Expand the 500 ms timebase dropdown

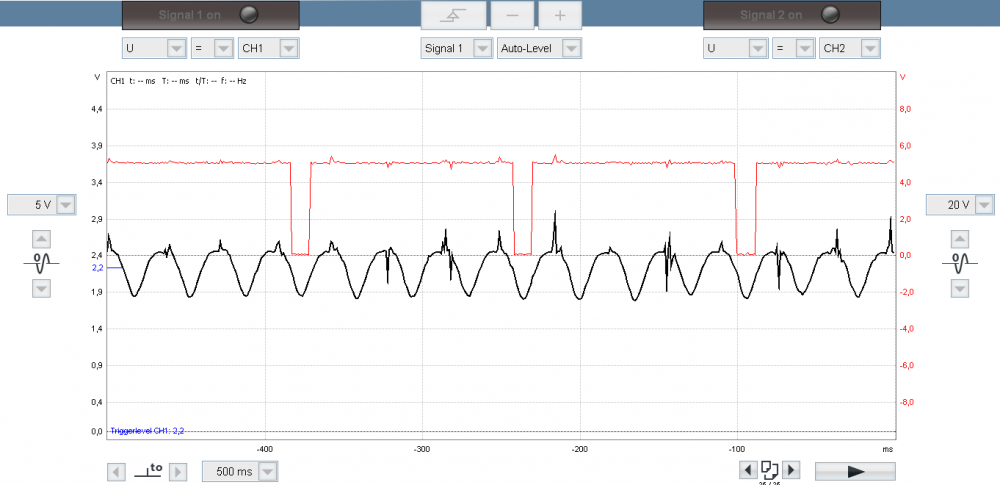point(266,471)
